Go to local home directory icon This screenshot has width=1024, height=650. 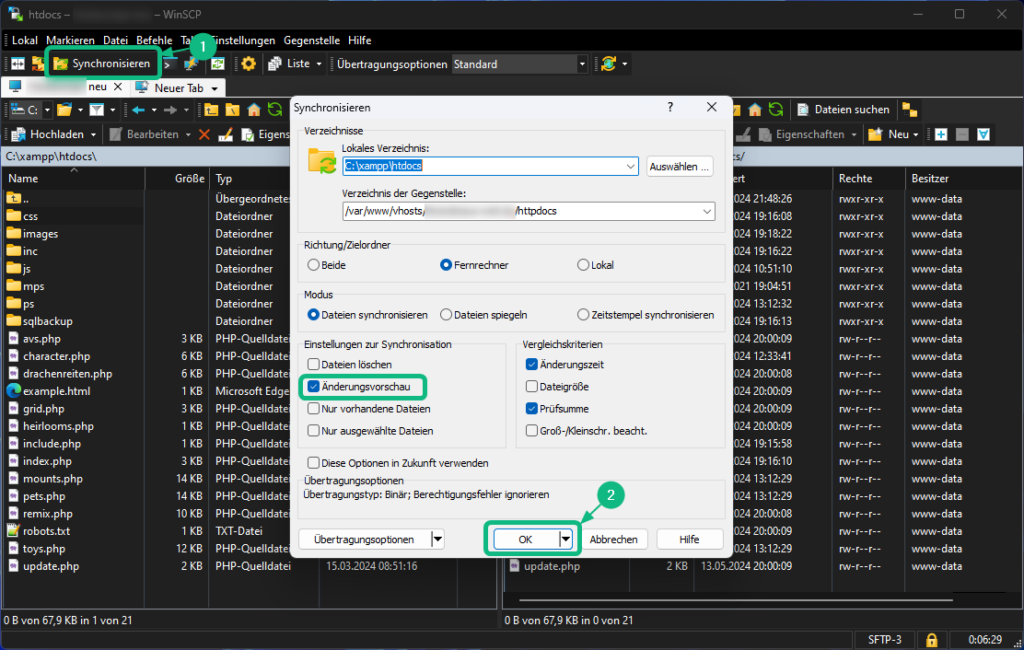(x=254, y=110)
